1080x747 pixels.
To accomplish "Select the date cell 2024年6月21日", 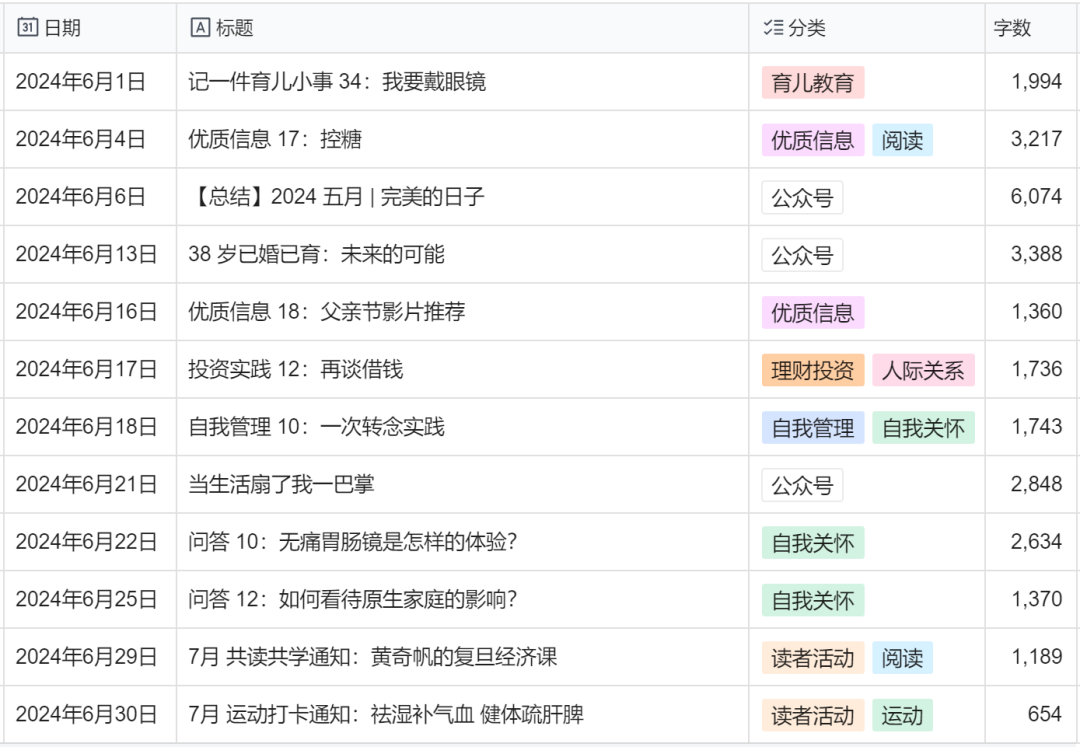I will (x=90, y=484).
